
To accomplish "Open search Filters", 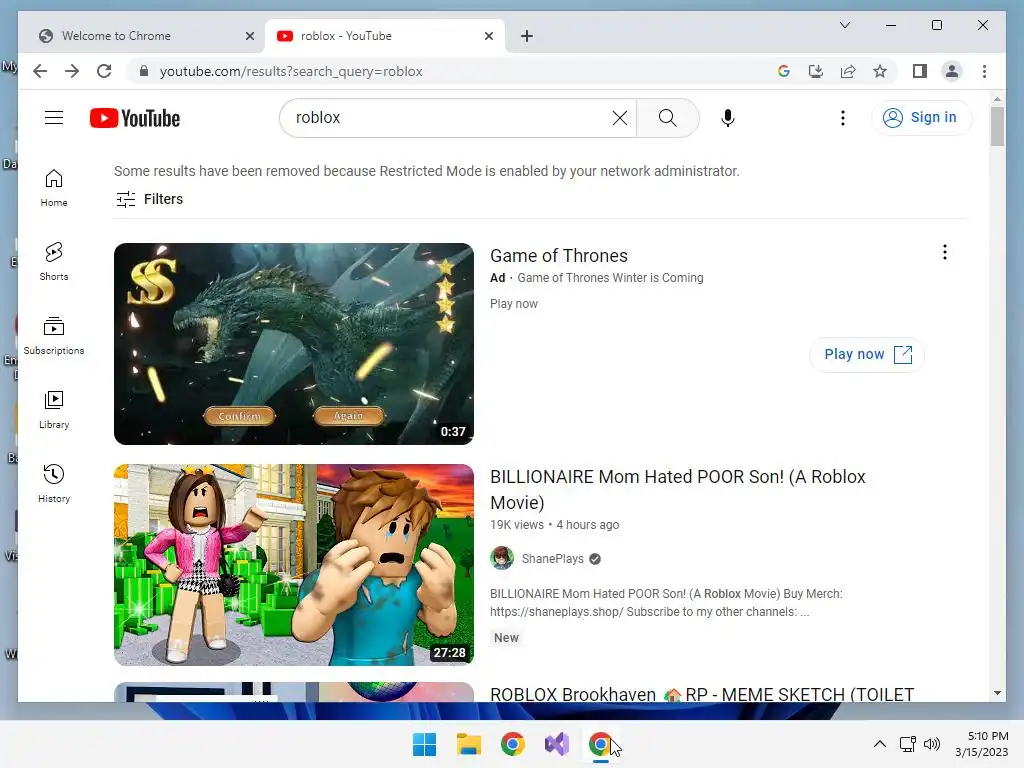I will tap(150, 199).
